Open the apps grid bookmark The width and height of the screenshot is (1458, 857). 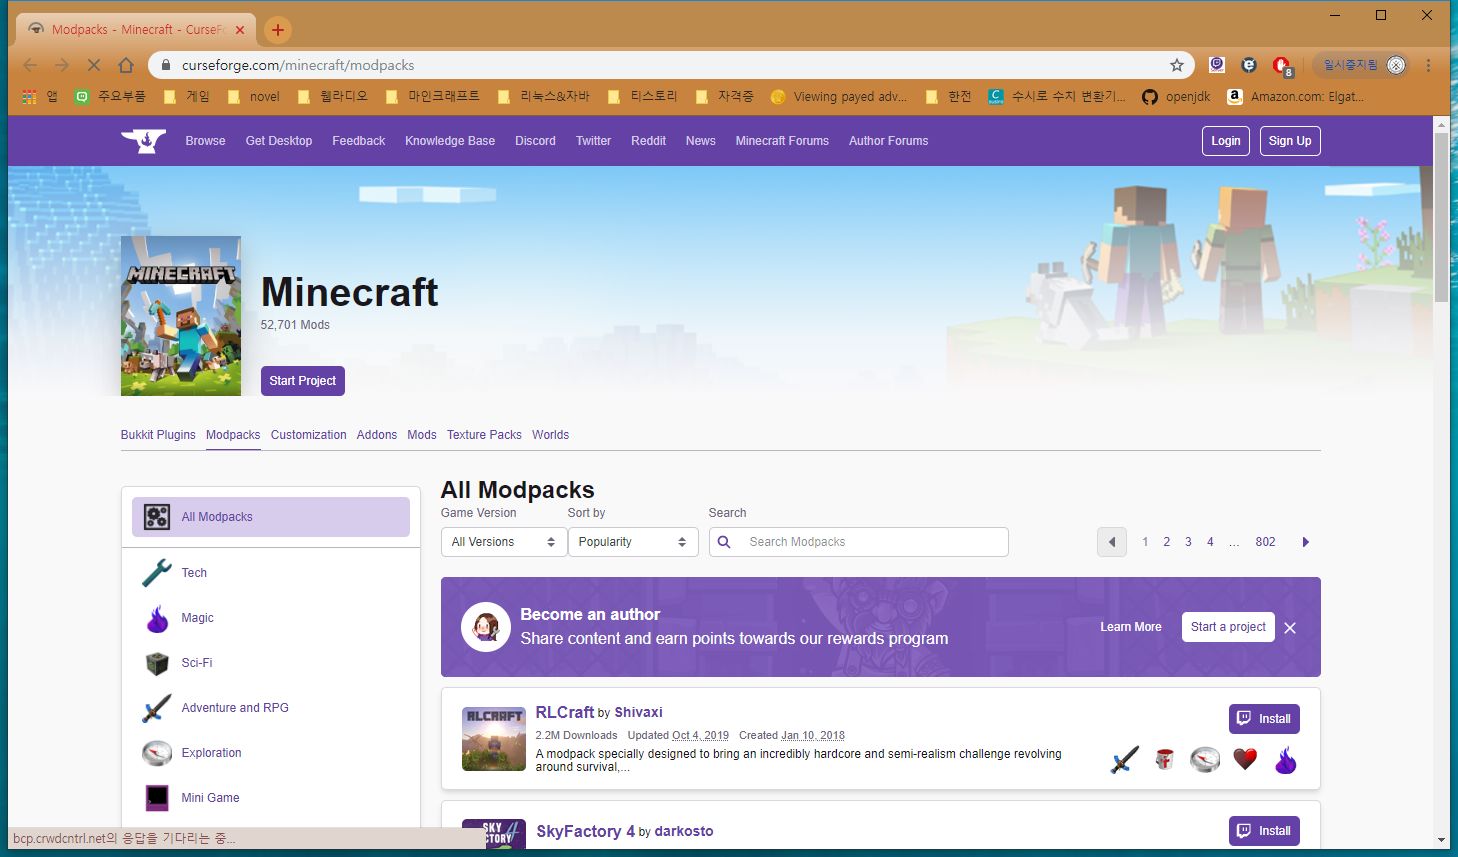(39, 97)
